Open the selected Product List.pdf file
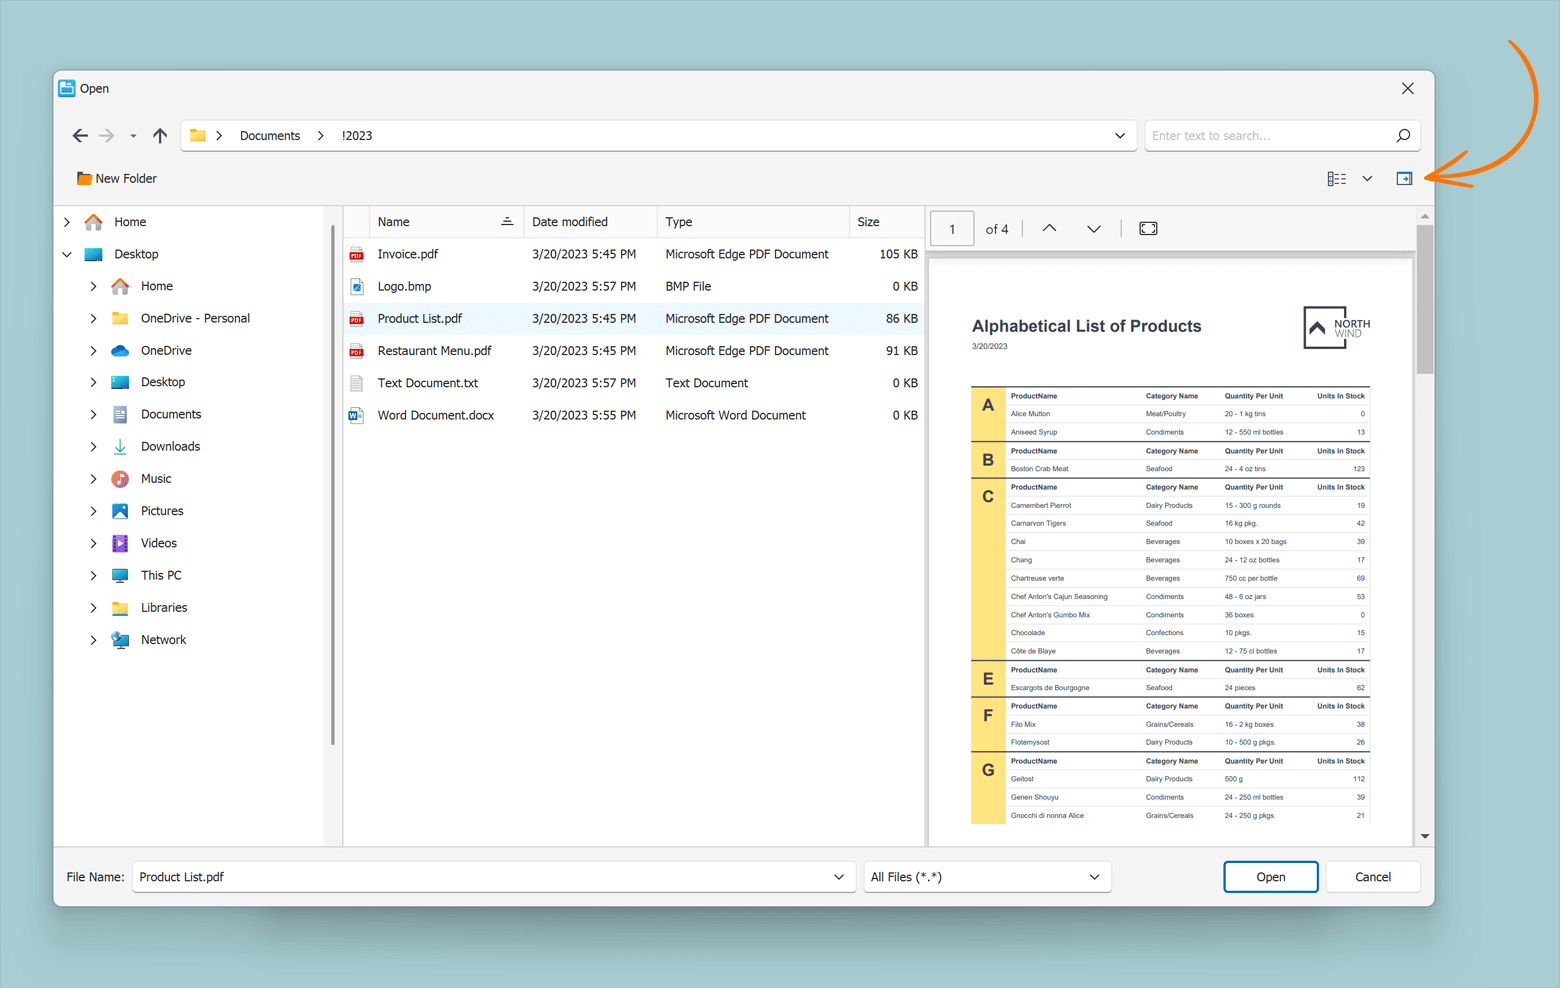The image size is (1560, 988). click(1270, 876)
